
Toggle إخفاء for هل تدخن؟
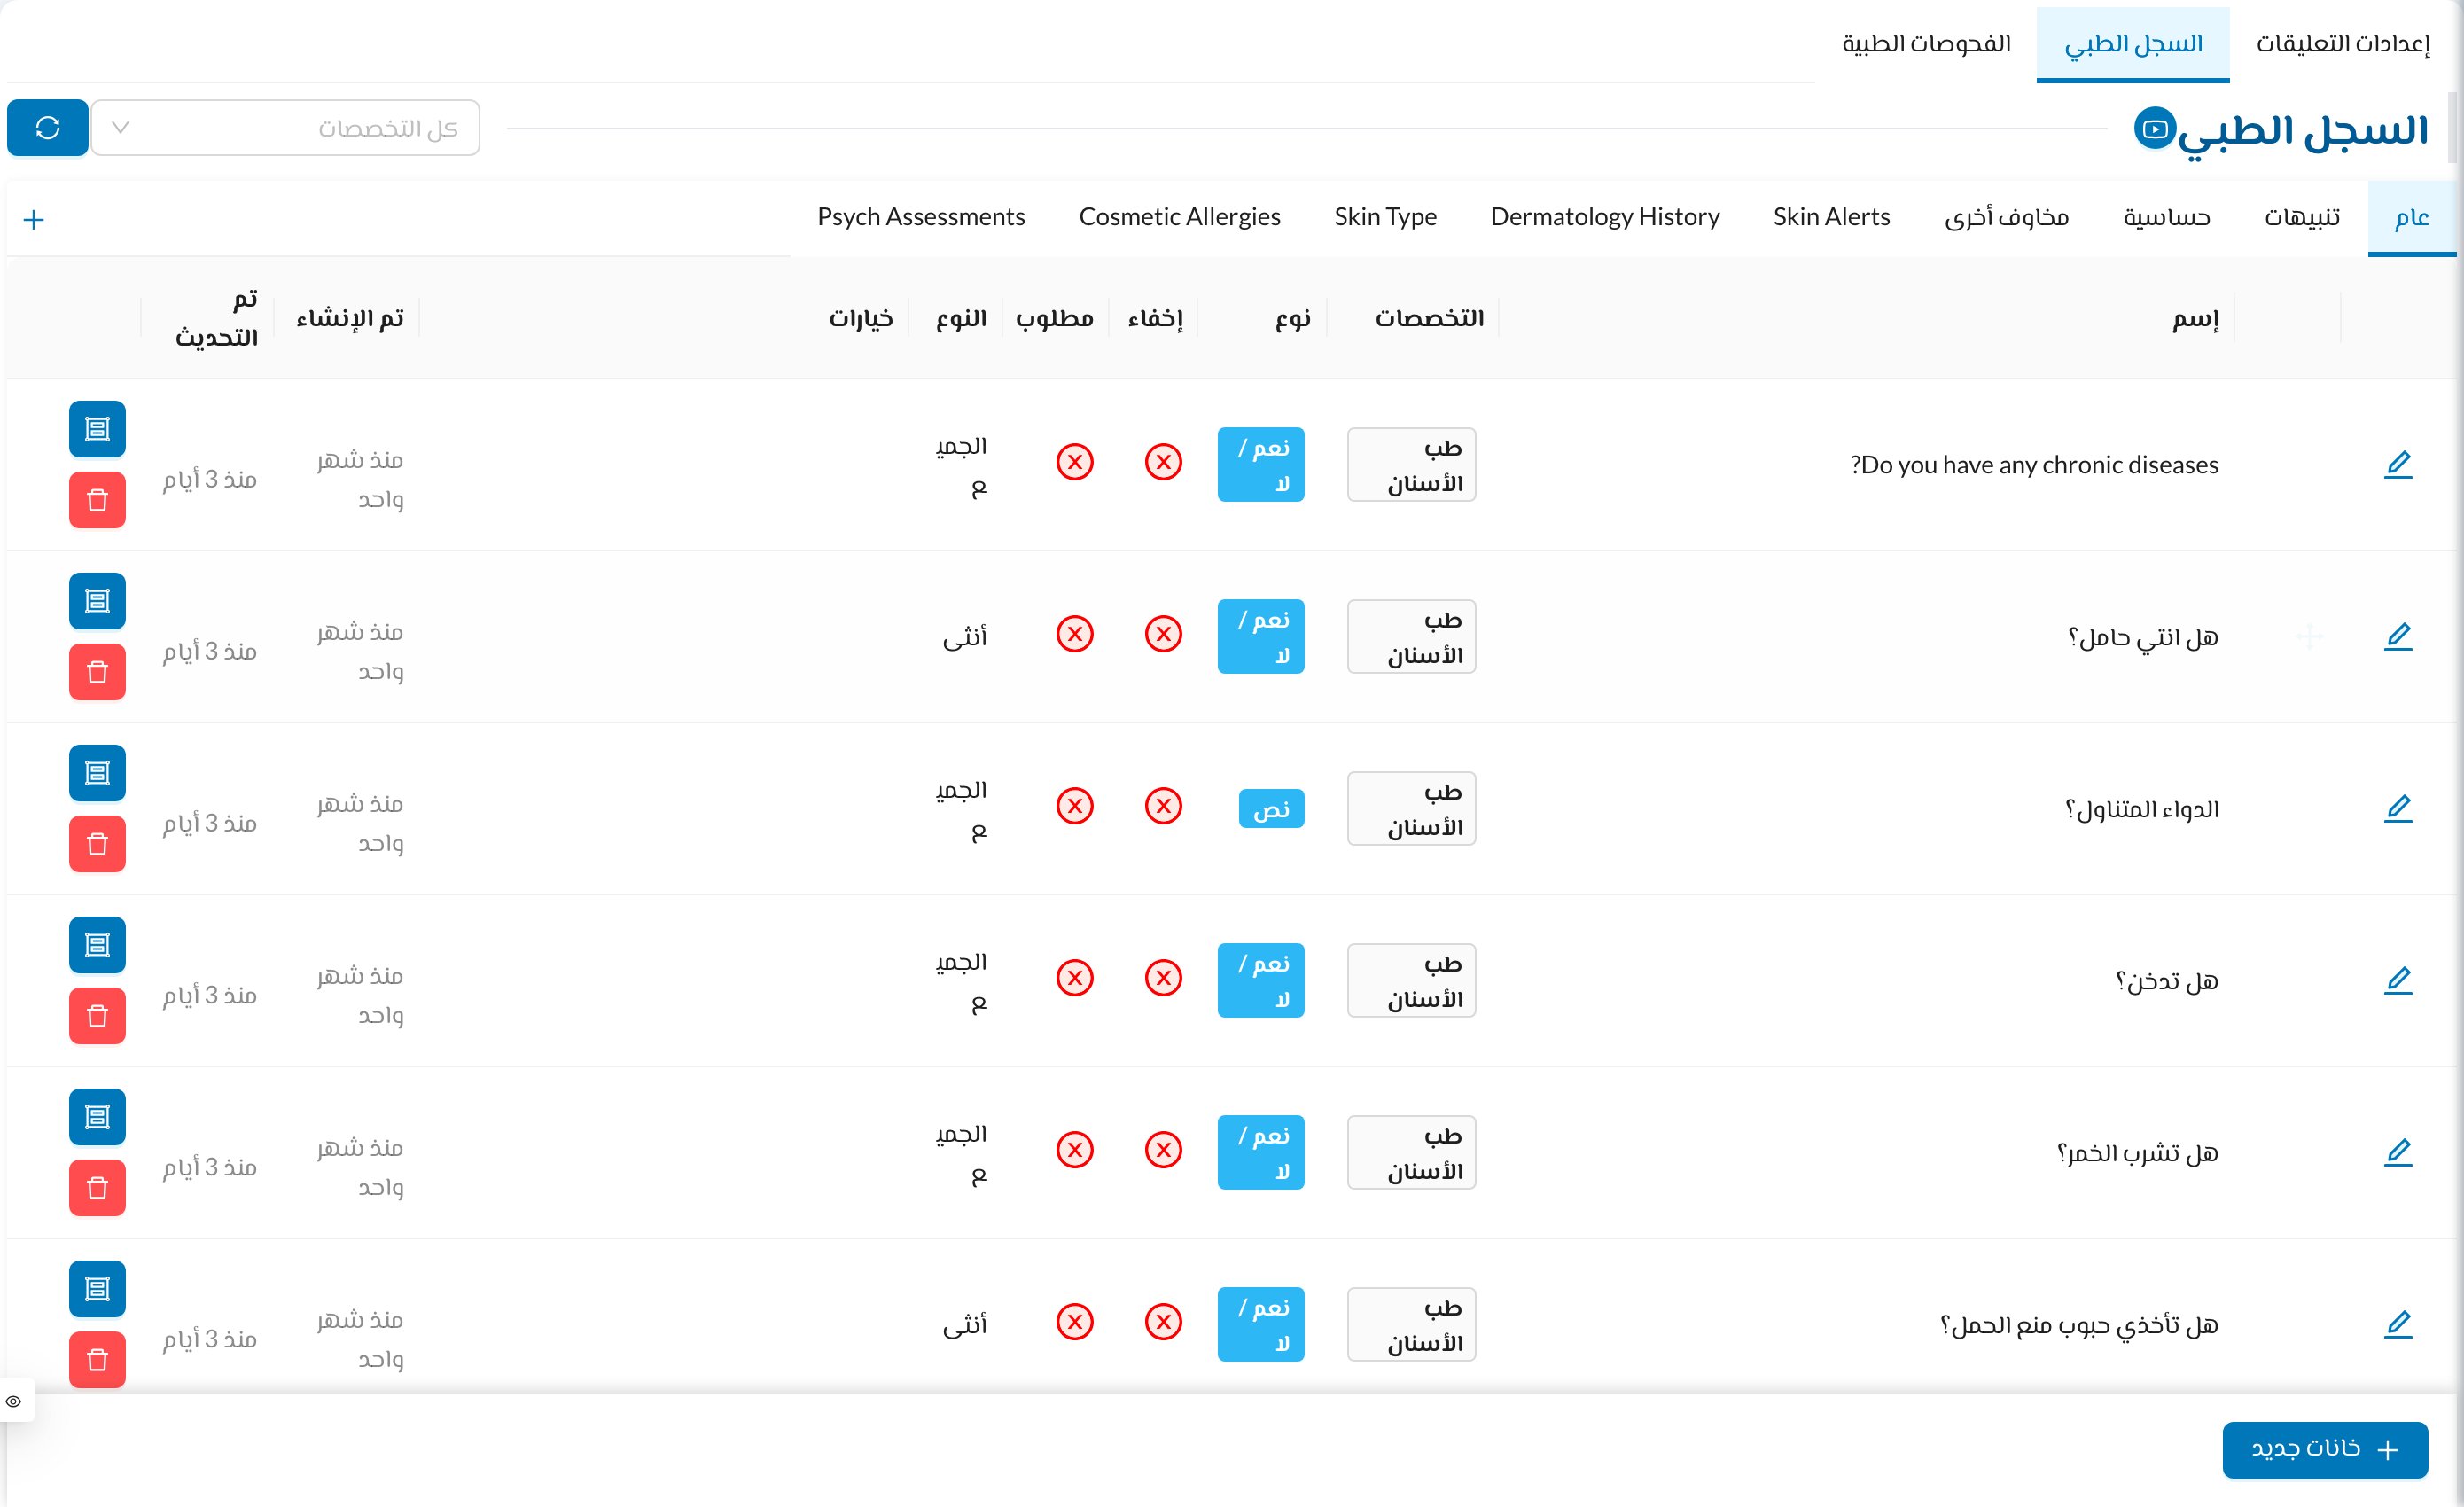point(1163,978)
